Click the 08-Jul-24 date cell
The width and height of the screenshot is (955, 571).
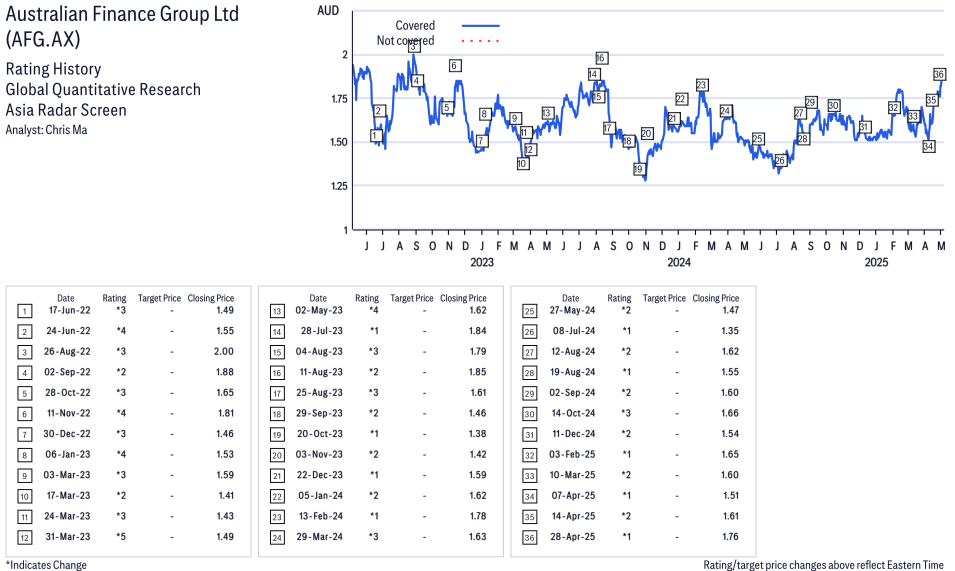point(574,331)
